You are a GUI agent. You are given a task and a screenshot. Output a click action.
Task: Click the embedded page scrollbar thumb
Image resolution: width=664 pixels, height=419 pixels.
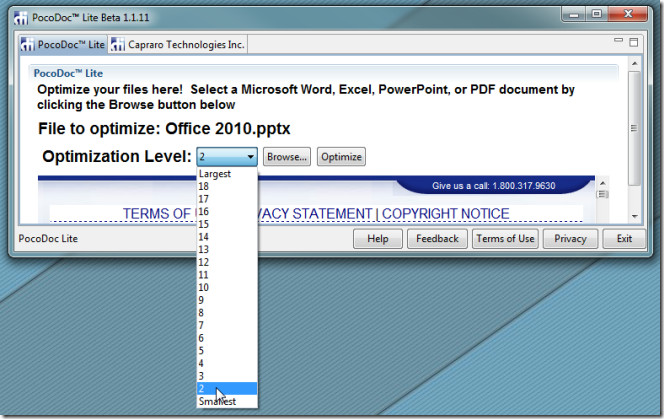pos(602,194)
